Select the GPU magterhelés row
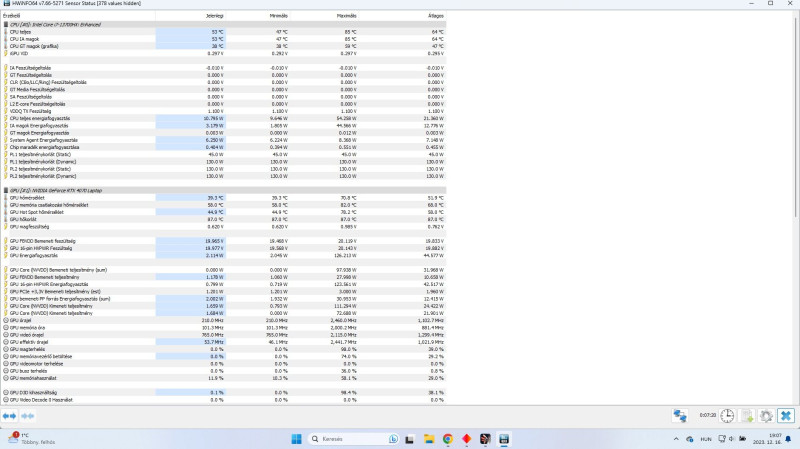This screenshot has height=449, width=800. point(223,349)
